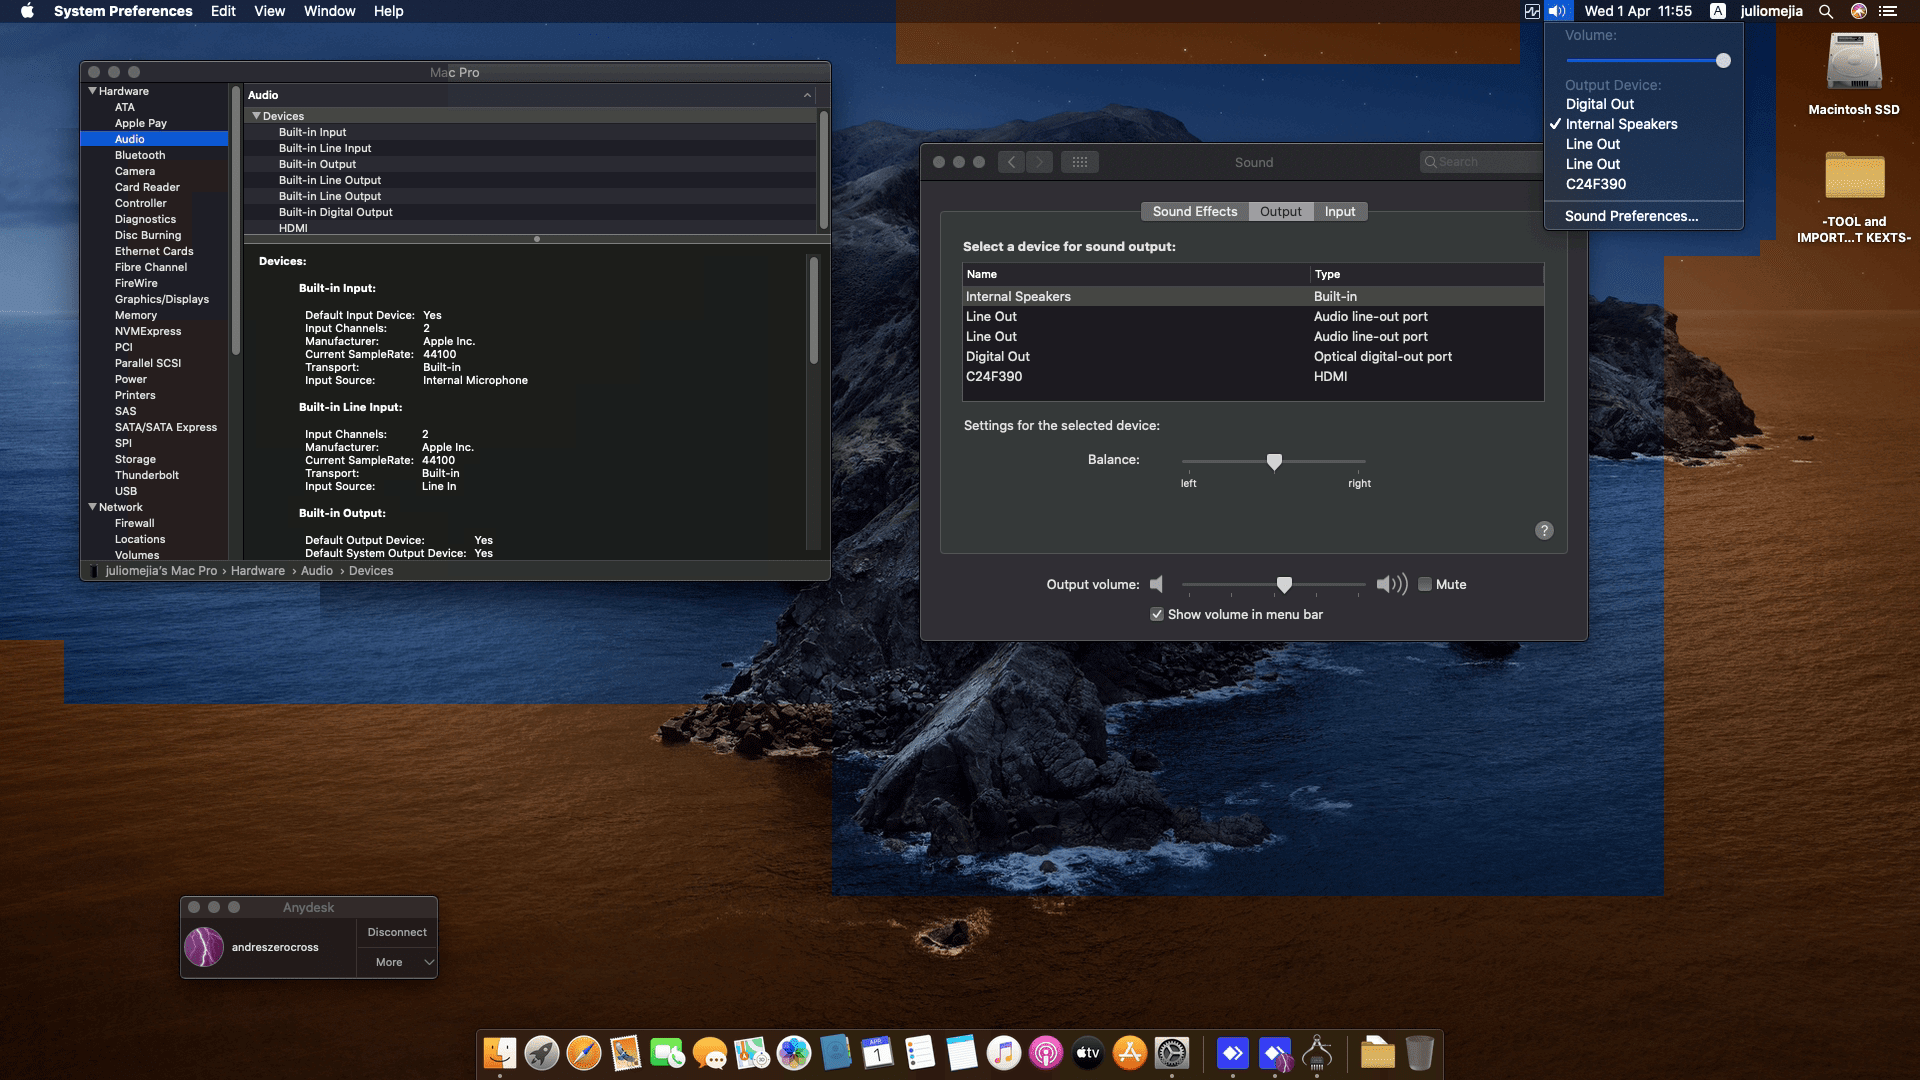Open Launchpad from the Dock
Screen dimensions: 1920x1080
coord(540,1053)
